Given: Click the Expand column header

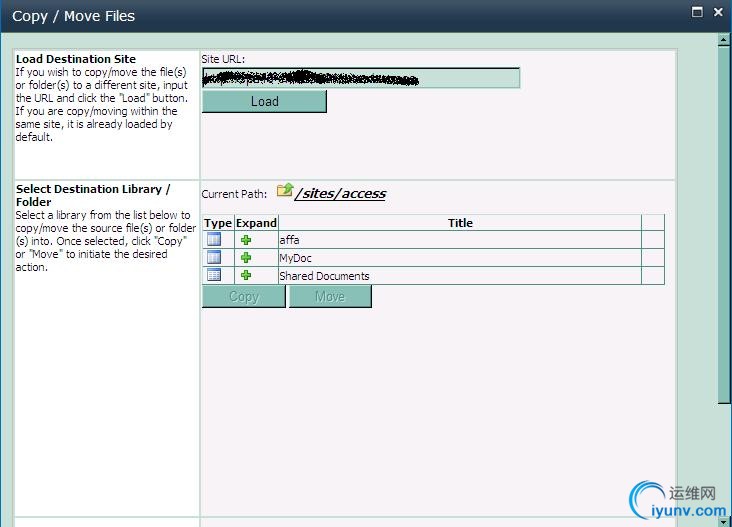Looking at the screenshot, I should point(256,223).
